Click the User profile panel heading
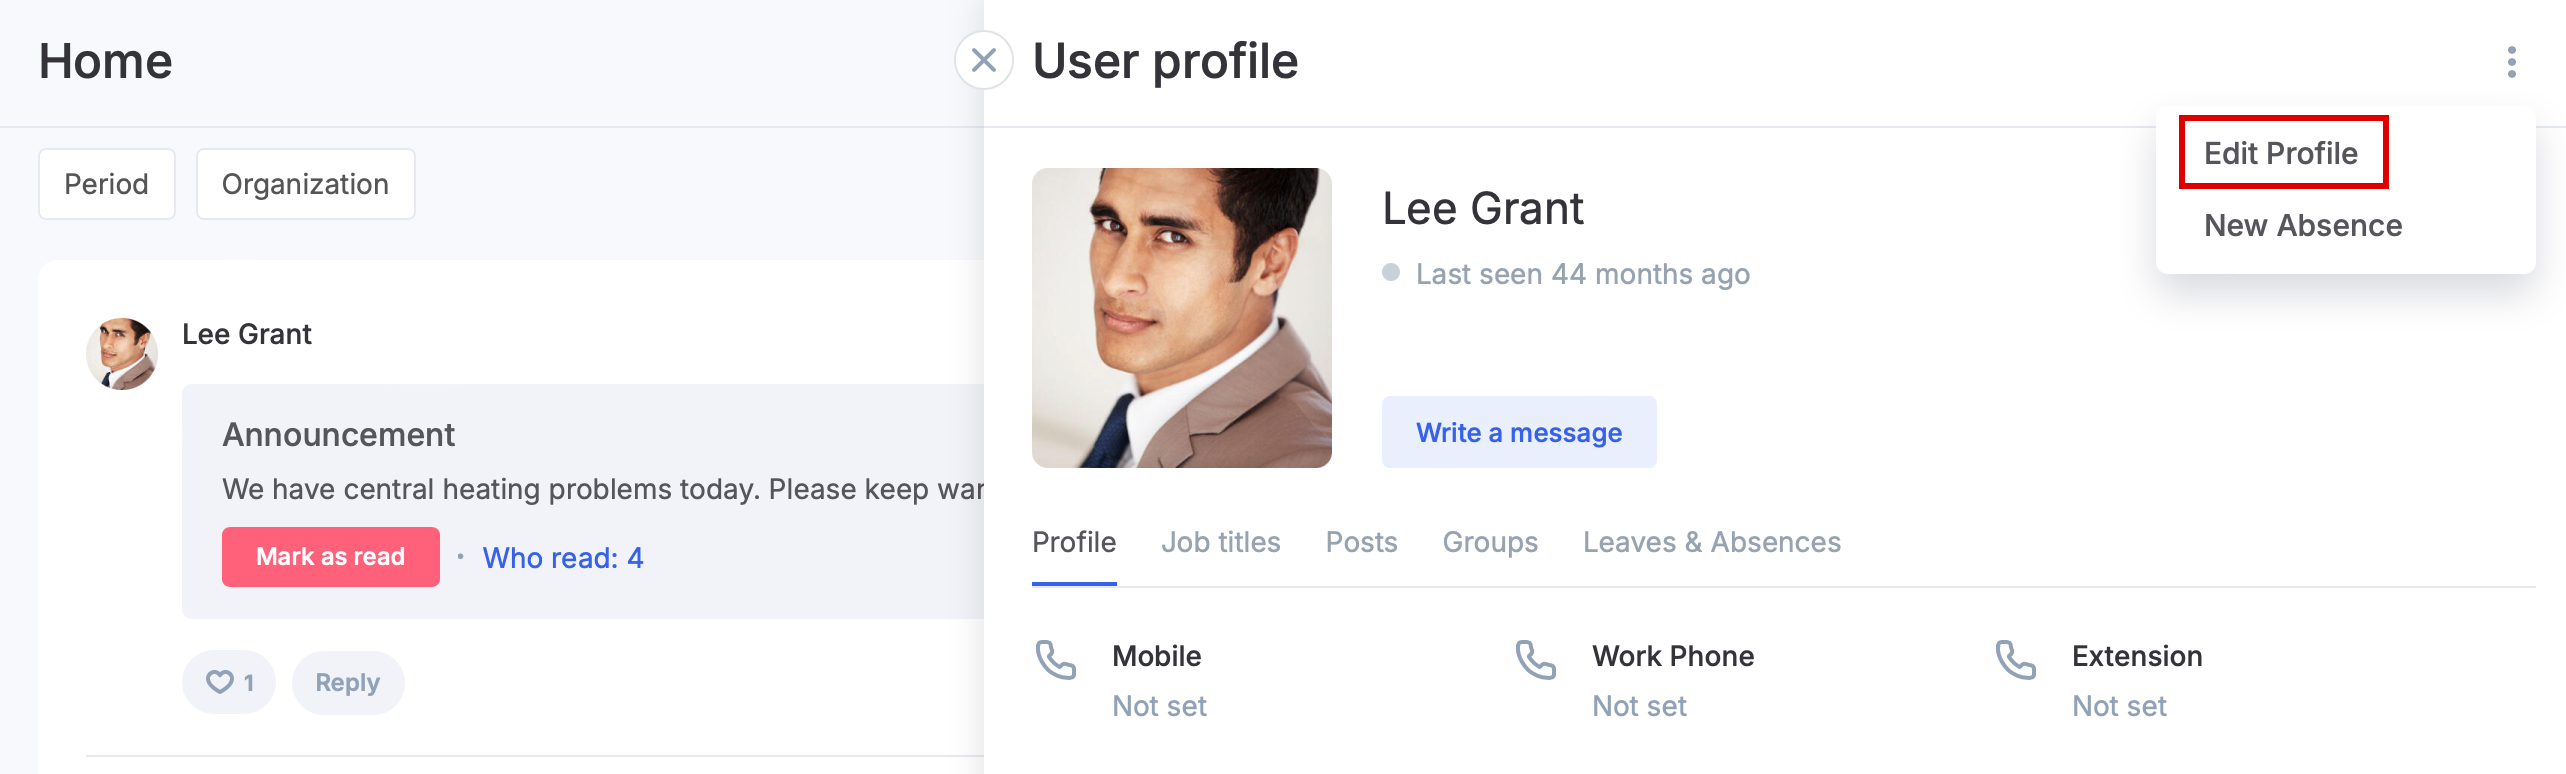This screenshot has height=774, width=2566. click(x=1166, y=61)
